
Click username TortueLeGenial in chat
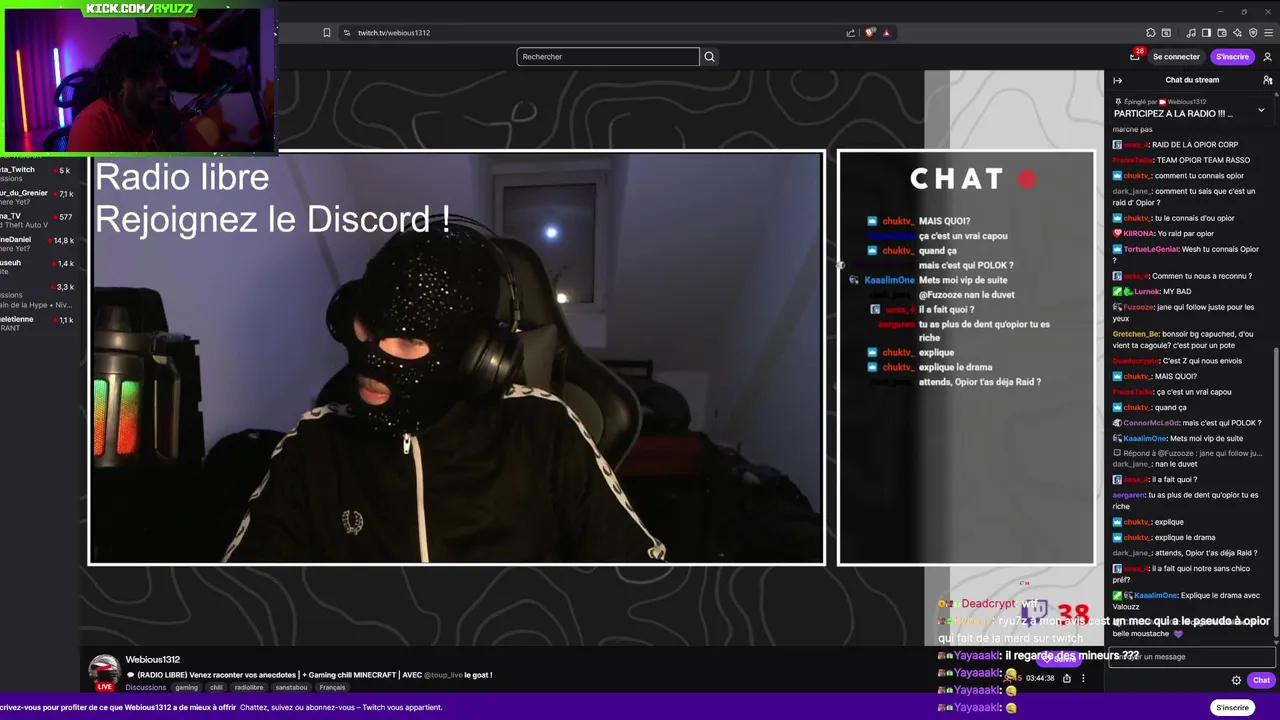1152,249
